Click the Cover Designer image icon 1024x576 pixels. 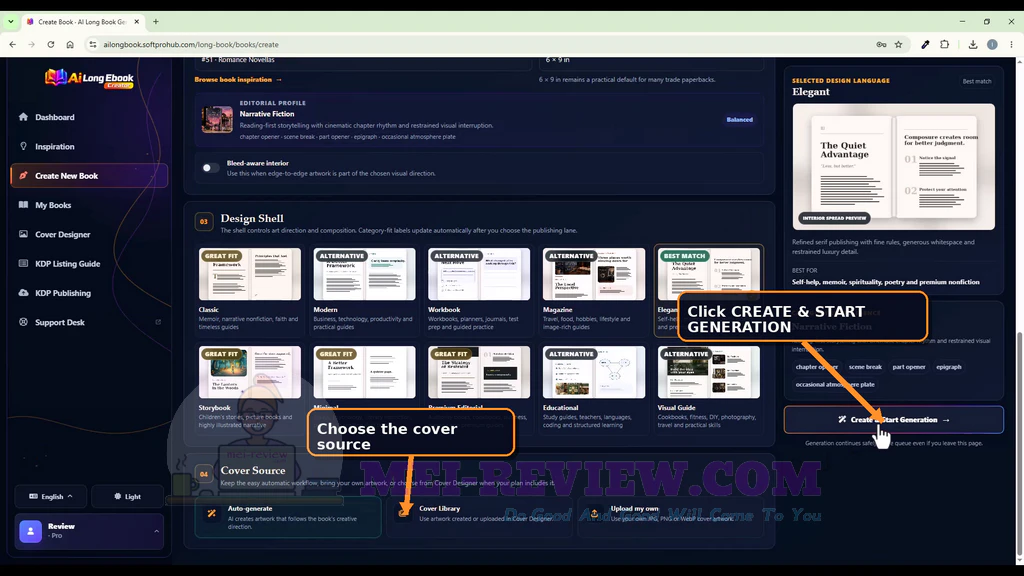click(24, 234)
